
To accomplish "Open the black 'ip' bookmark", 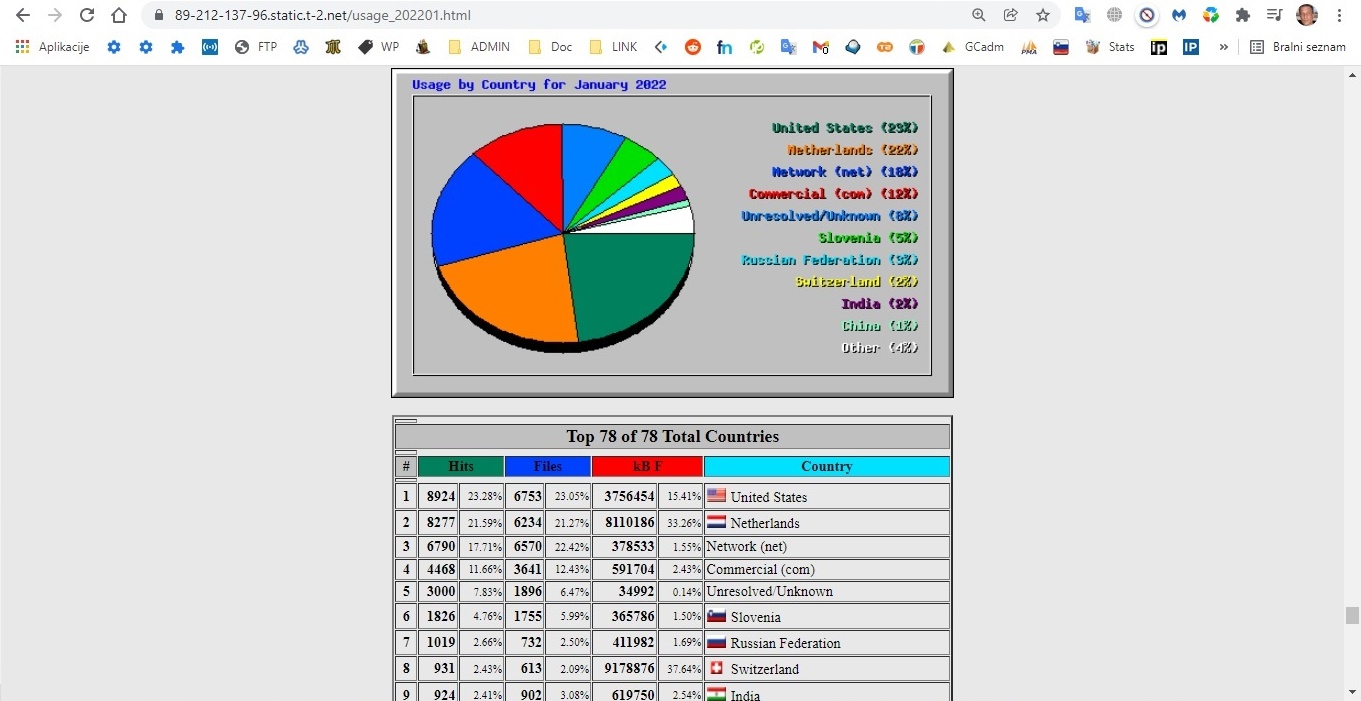I will pos(1159,47).
